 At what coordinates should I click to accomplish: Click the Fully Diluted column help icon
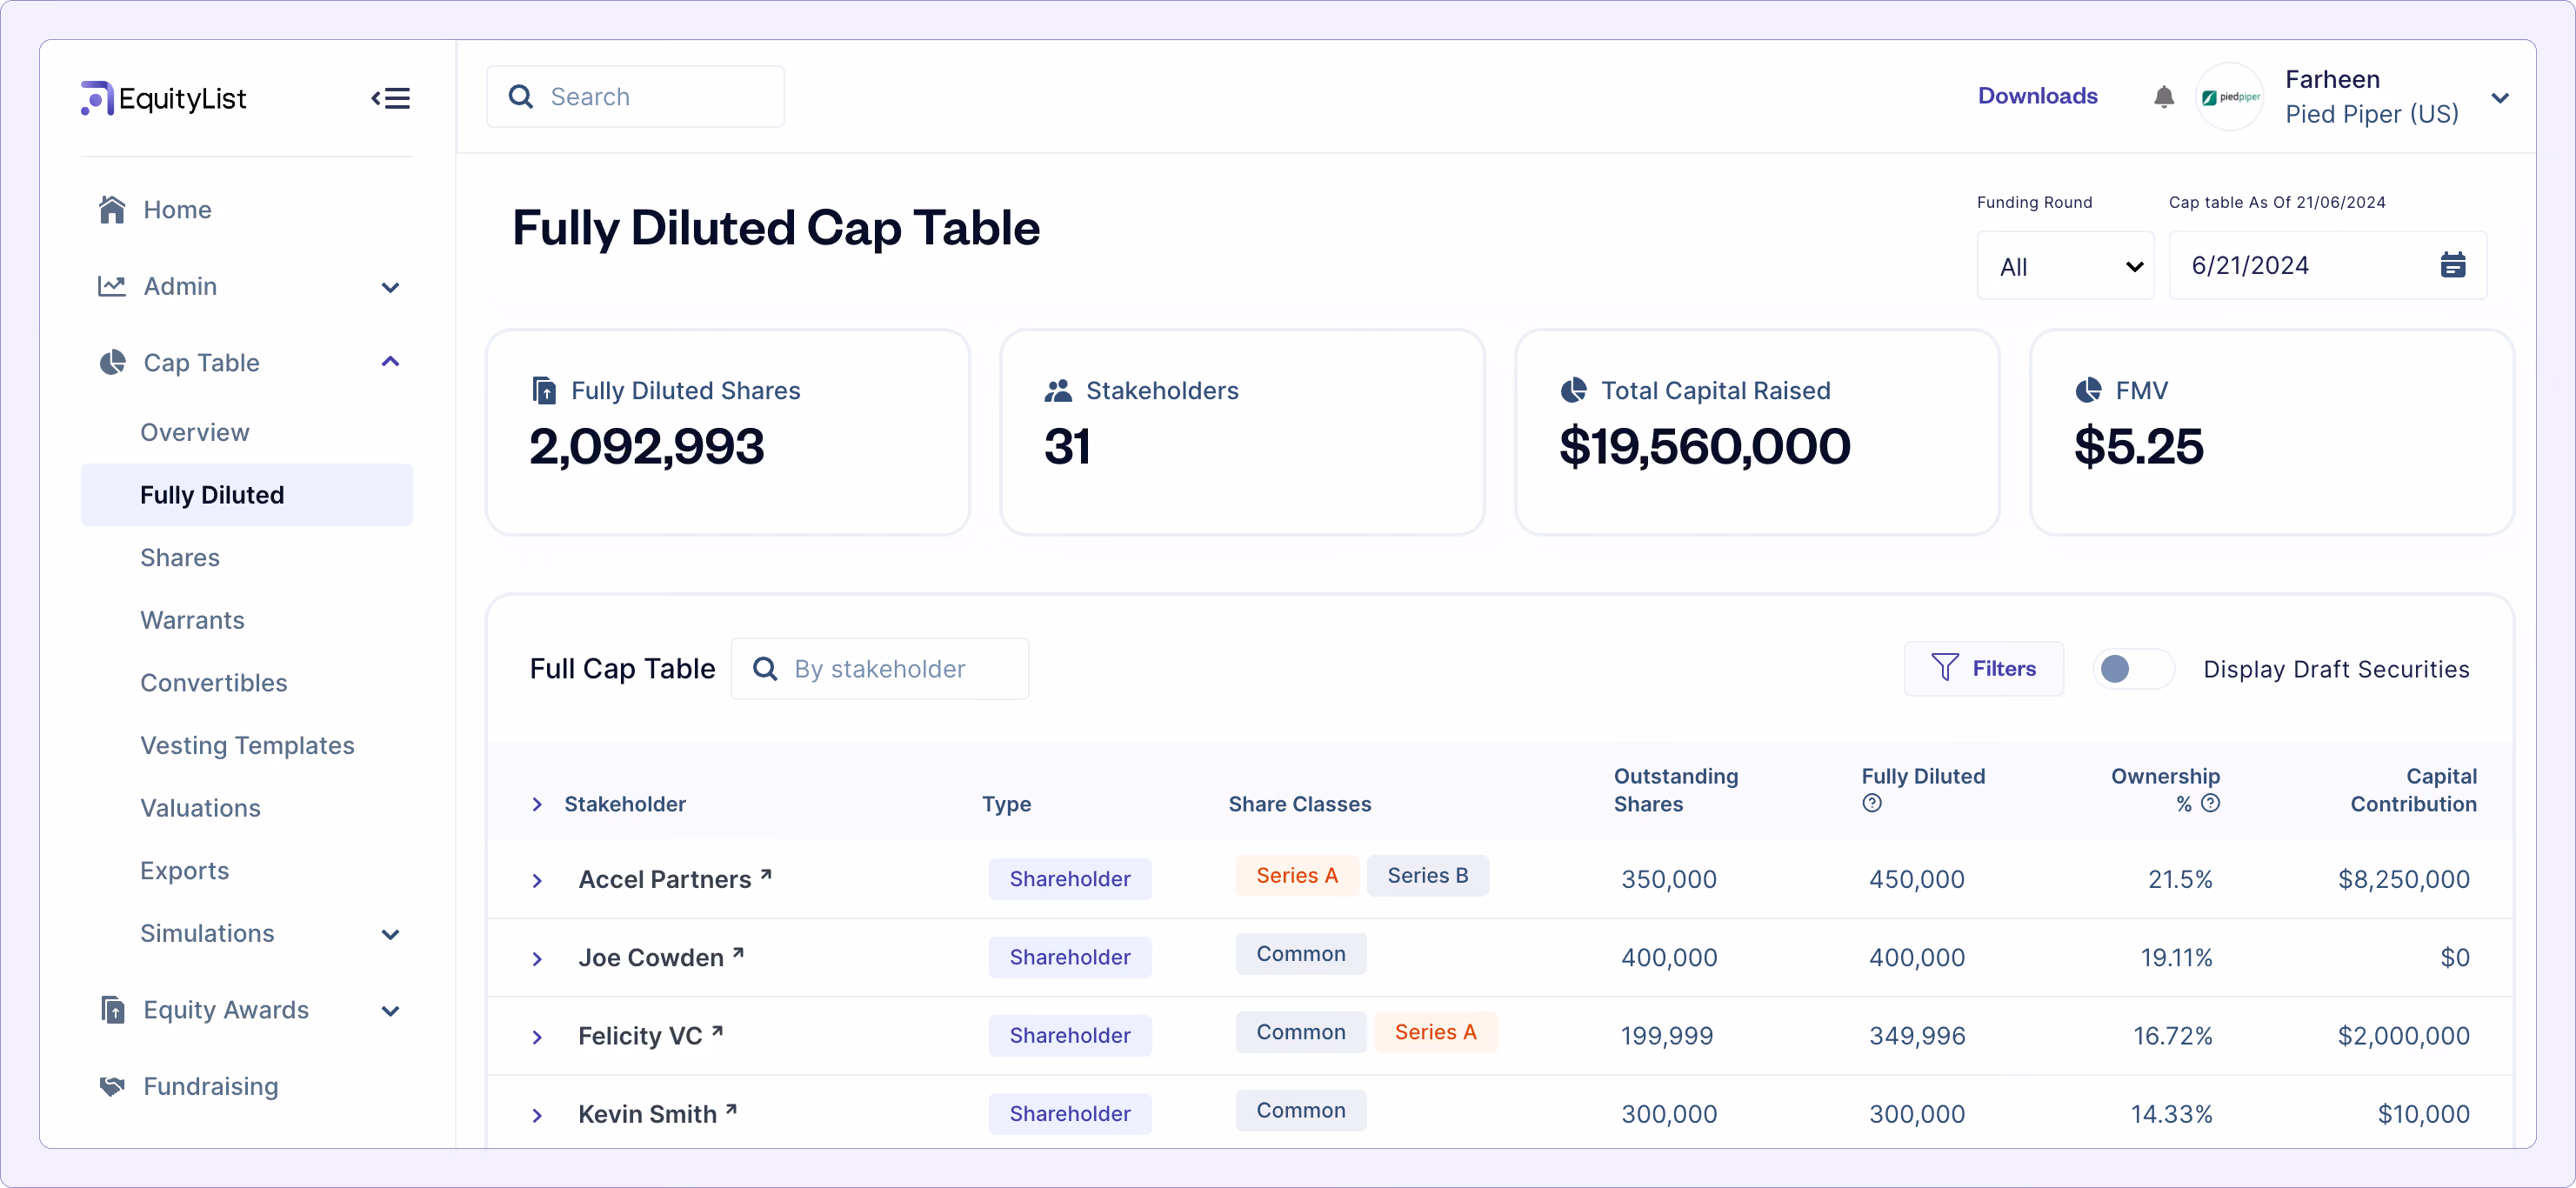(x=1872, y=803)
